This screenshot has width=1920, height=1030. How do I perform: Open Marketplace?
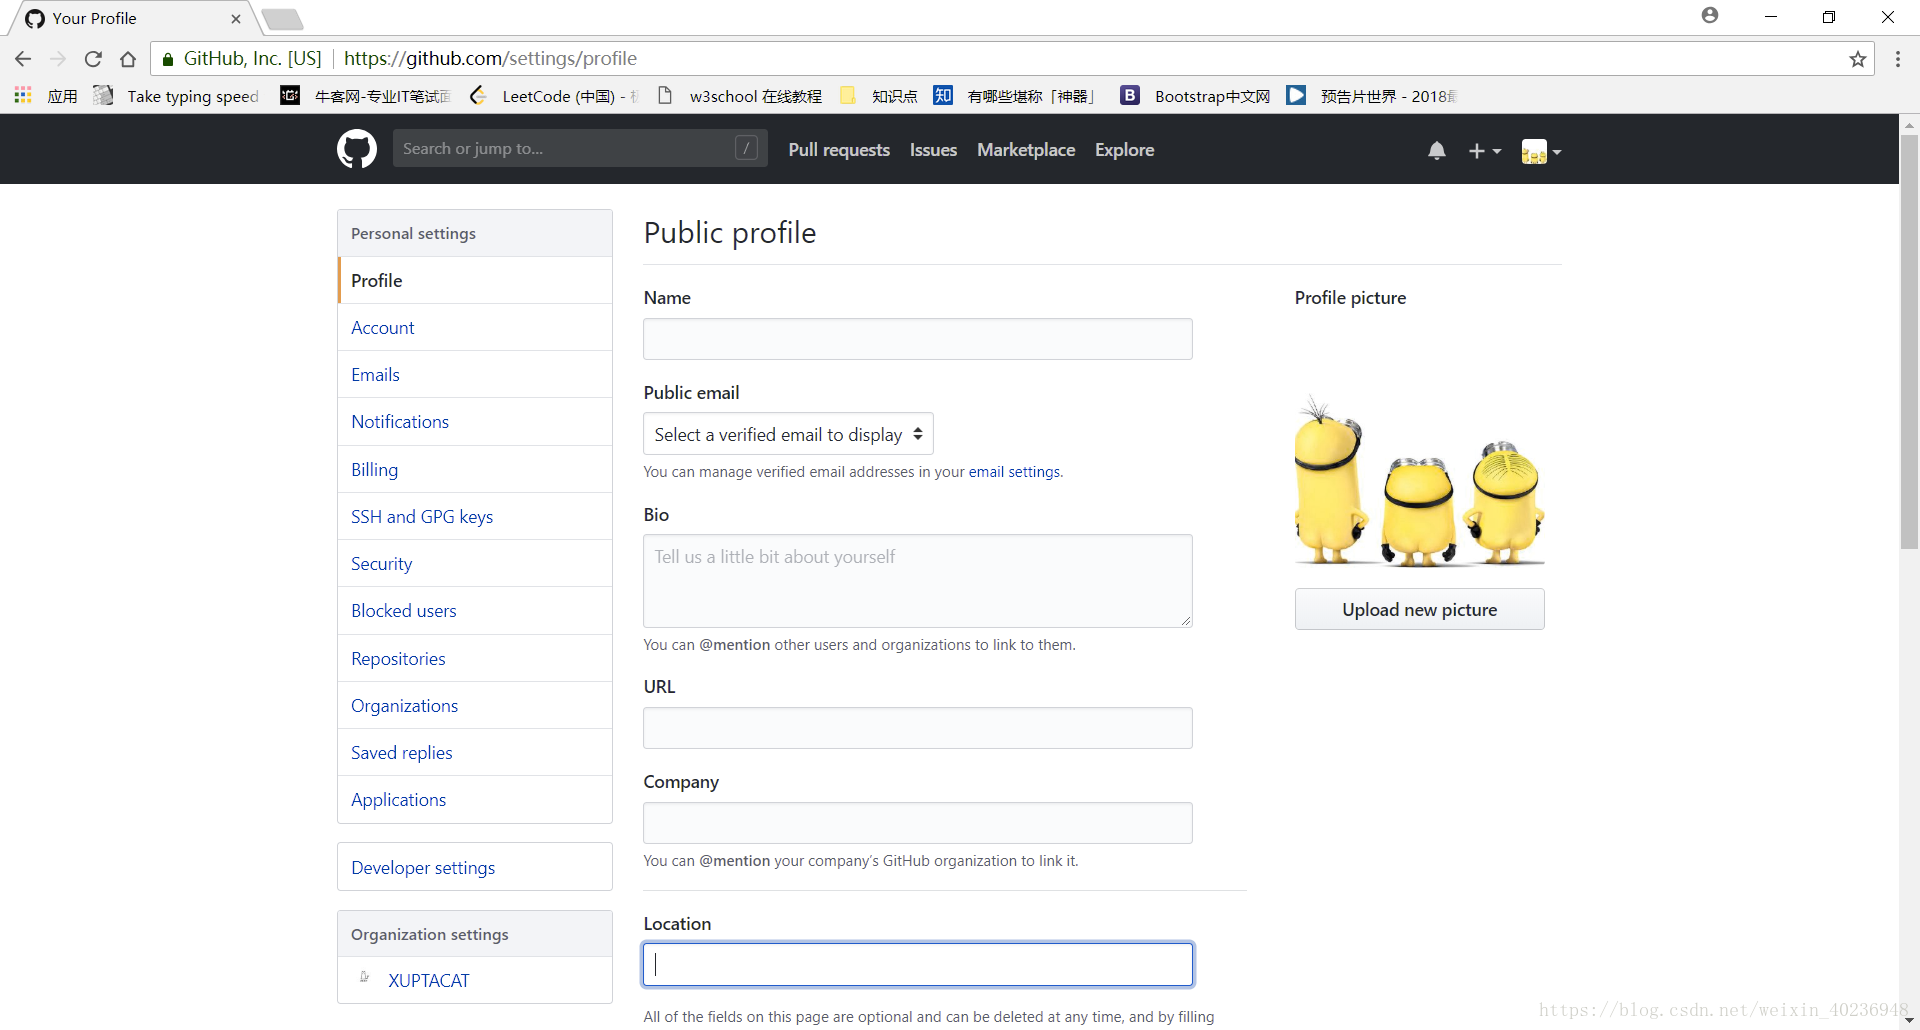(x=1026, y=149)
